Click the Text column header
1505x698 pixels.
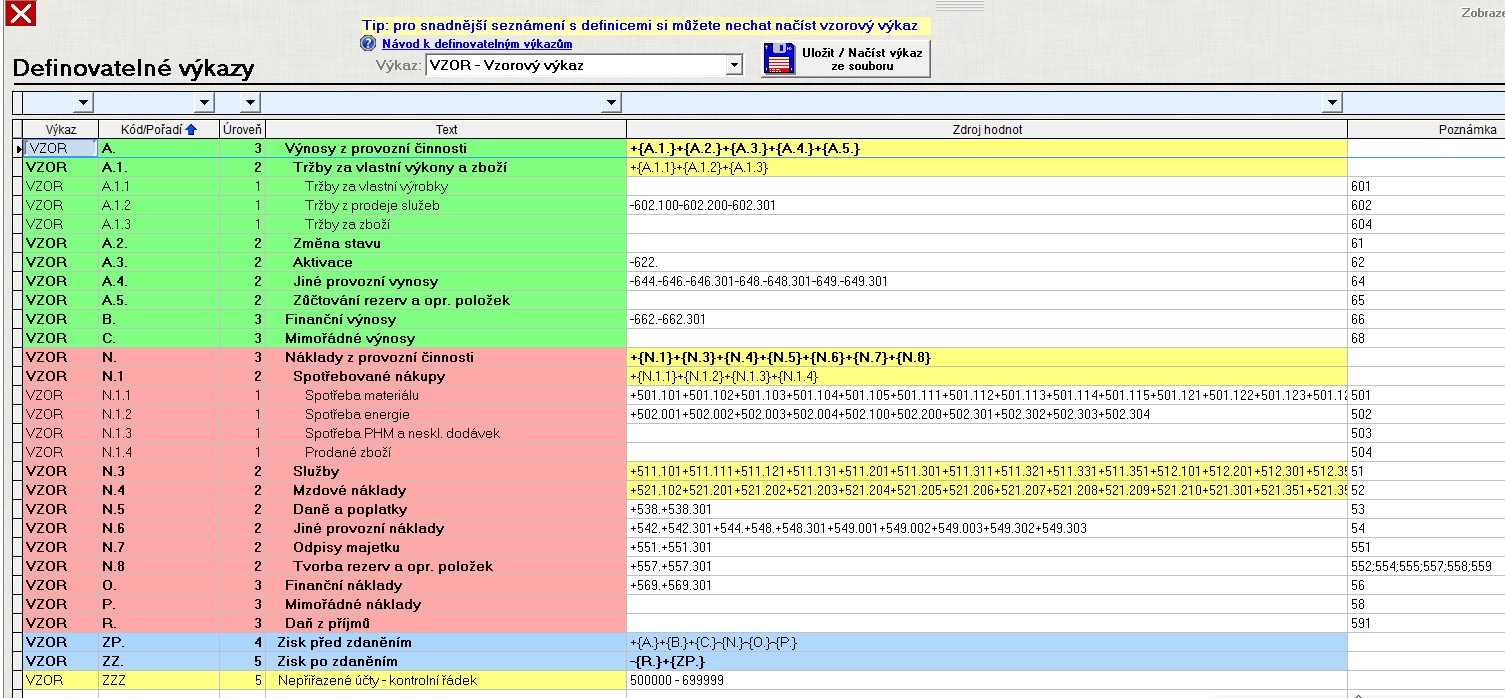point(447,129)
